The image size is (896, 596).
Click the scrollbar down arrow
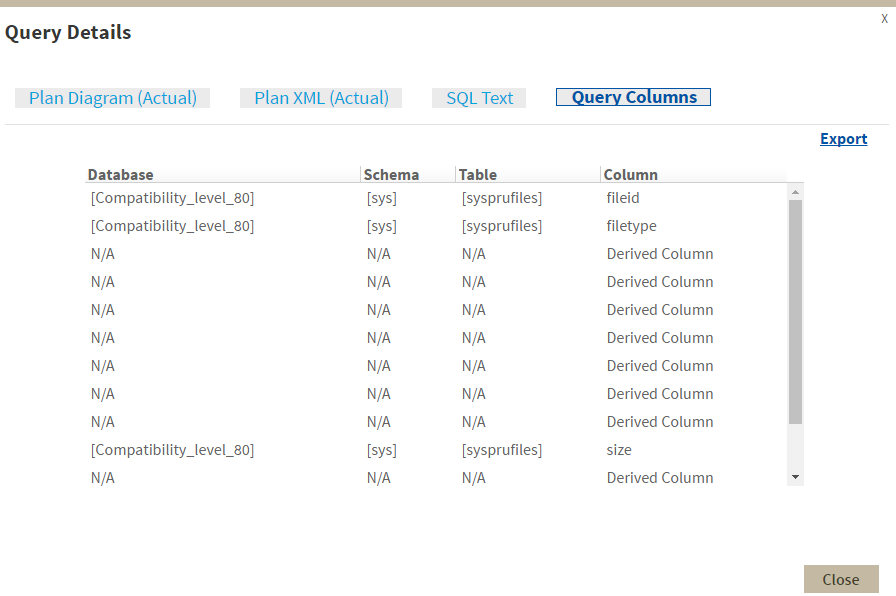(x=796, y=477)
